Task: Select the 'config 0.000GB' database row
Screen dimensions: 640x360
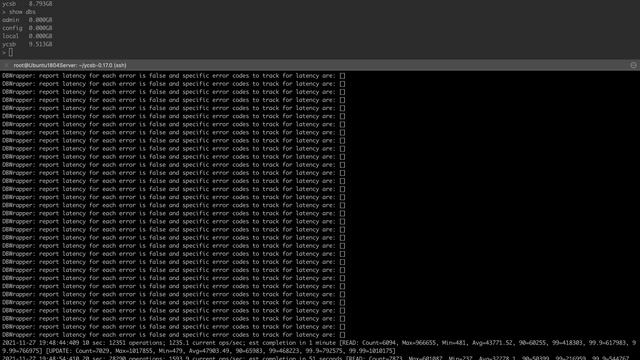Action: point(27,28)
